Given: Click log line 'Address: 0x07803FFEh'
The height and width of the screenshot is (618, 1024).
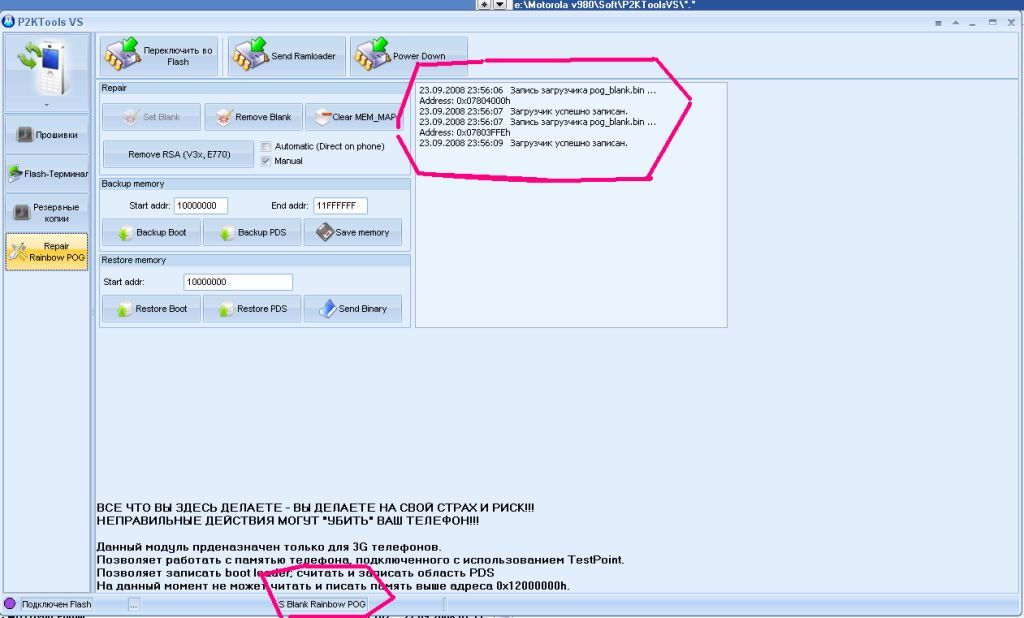Looking at the screenshot, I should [464, 132].
